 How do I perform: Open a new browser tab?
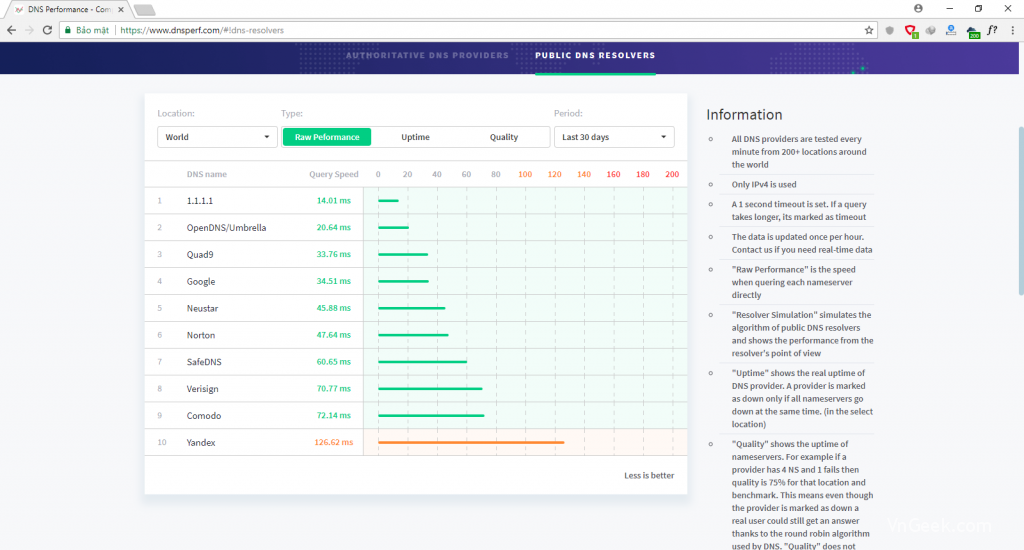coord(144,10)
